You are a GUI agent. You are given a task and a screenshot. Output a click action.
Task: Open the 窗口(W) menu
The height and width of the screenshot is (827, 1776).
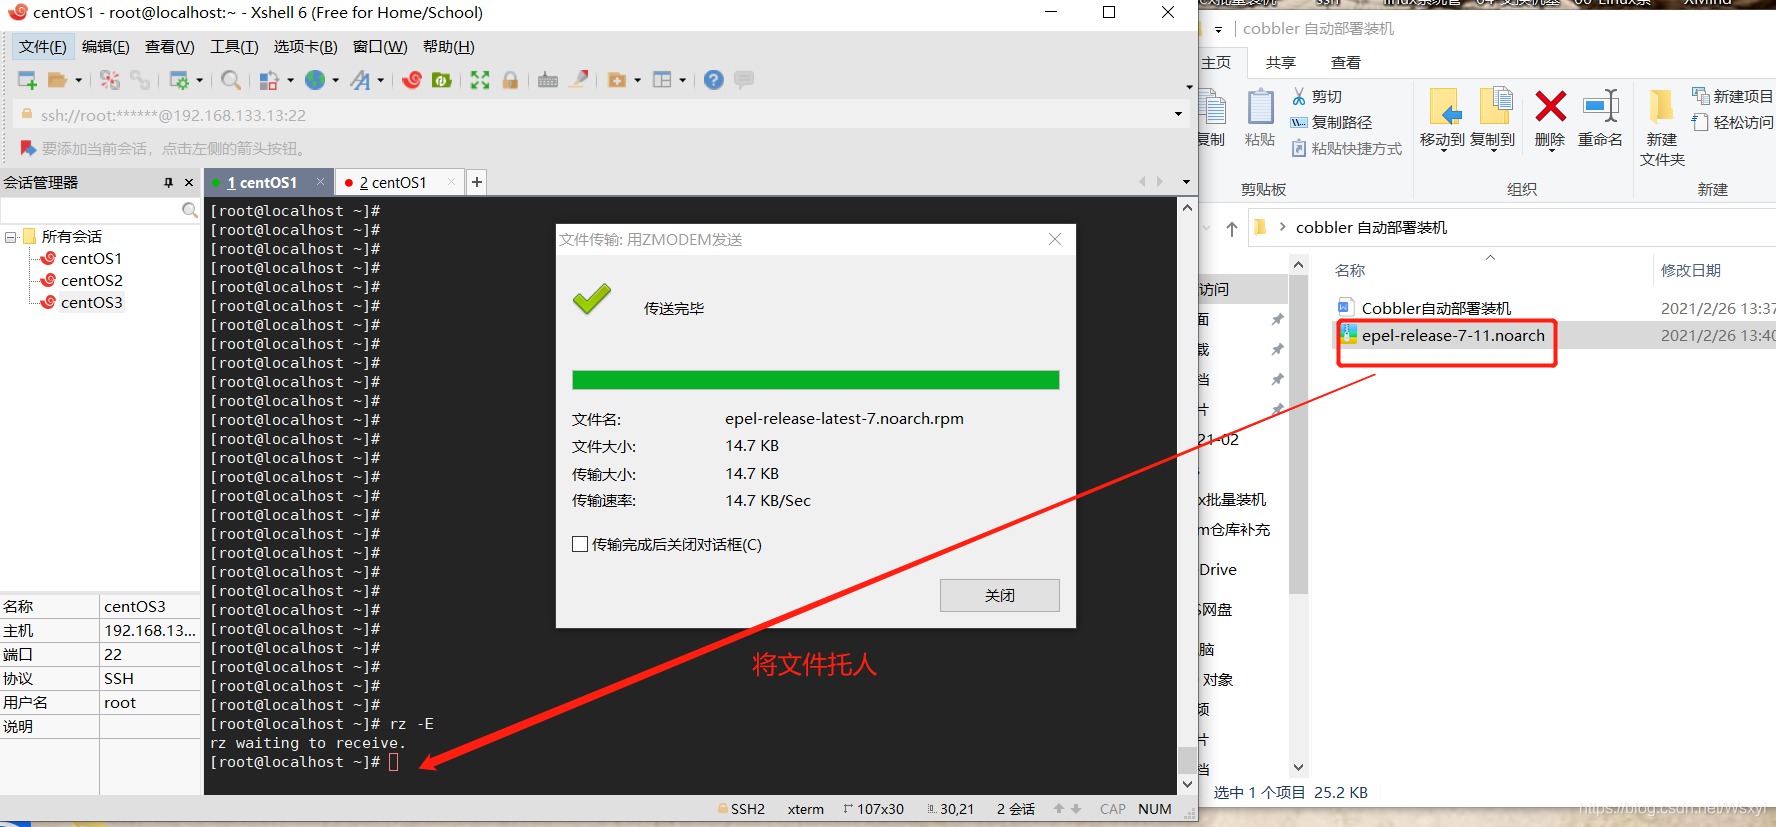[x=380, y=47]
